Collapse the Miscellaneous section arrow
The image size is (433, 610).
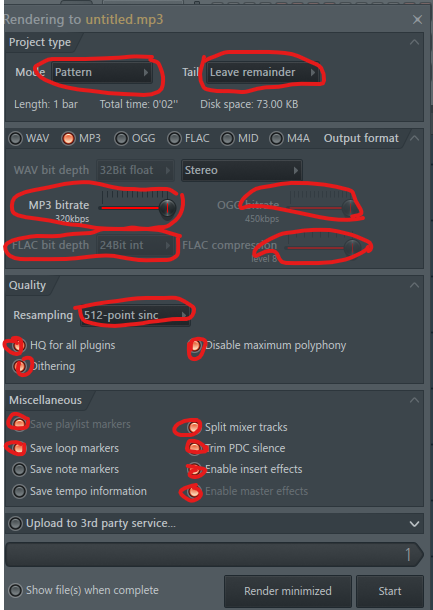(x=414, y=400)
